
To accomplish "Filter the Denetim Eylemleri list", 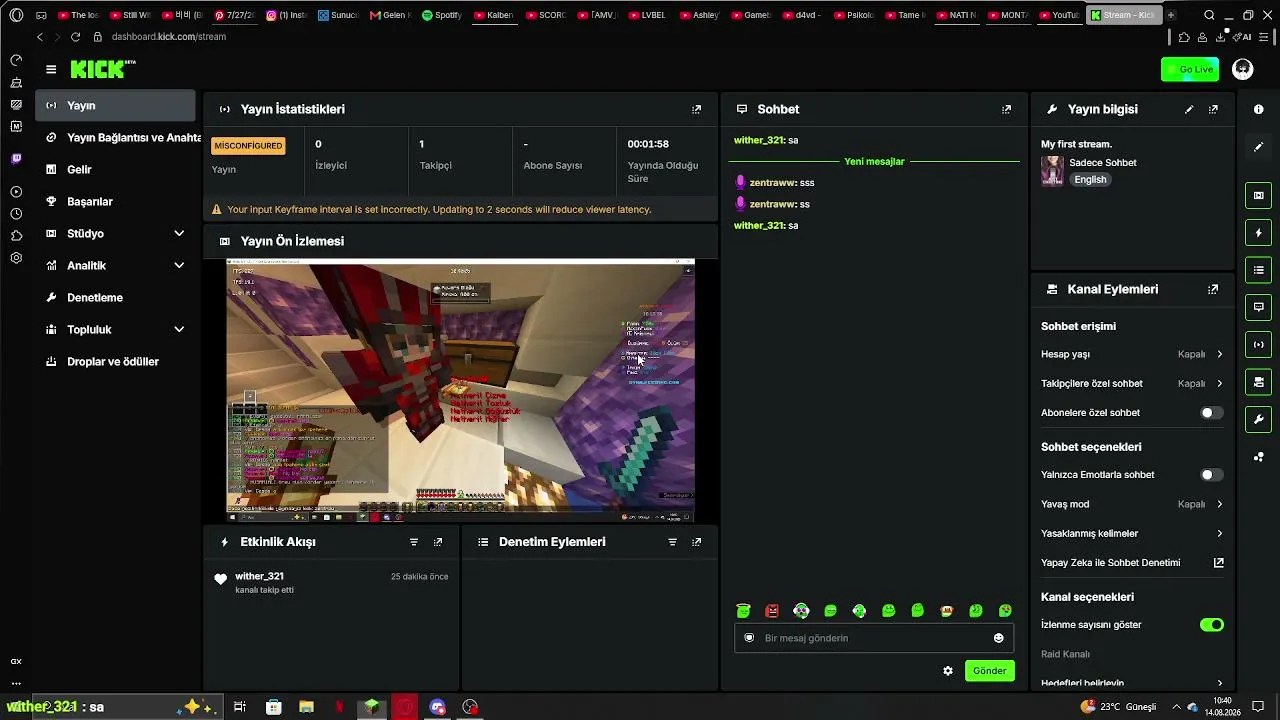I will (672, 542).
